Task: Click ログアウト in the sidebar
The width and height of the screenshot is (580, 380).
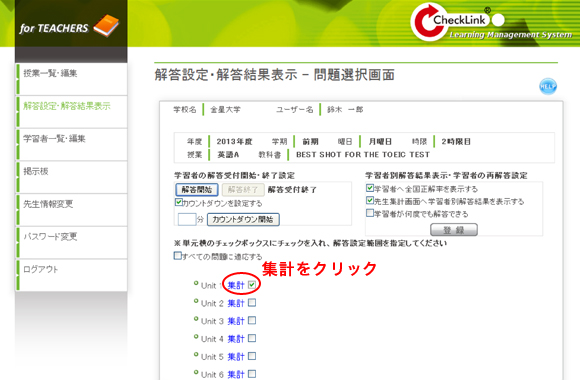Action: click(x=41, y=269)
